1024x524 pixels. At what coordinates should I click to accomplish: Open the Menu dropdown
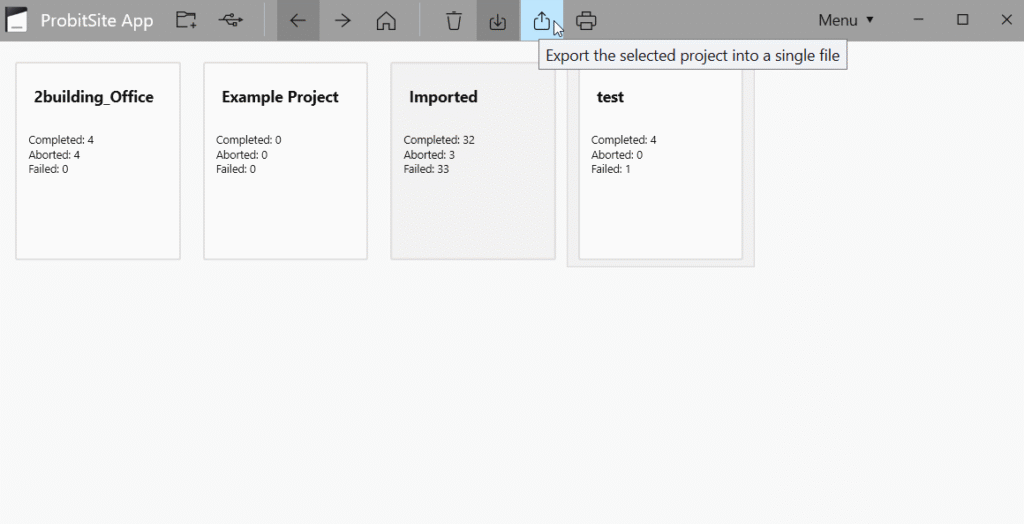point(846,20)
